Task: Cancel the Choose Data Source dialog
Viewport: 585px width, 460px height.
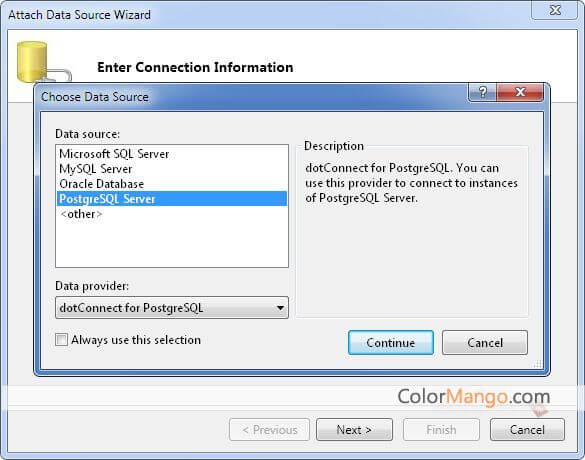Action: pyautogui.click(x=485, y=342)
